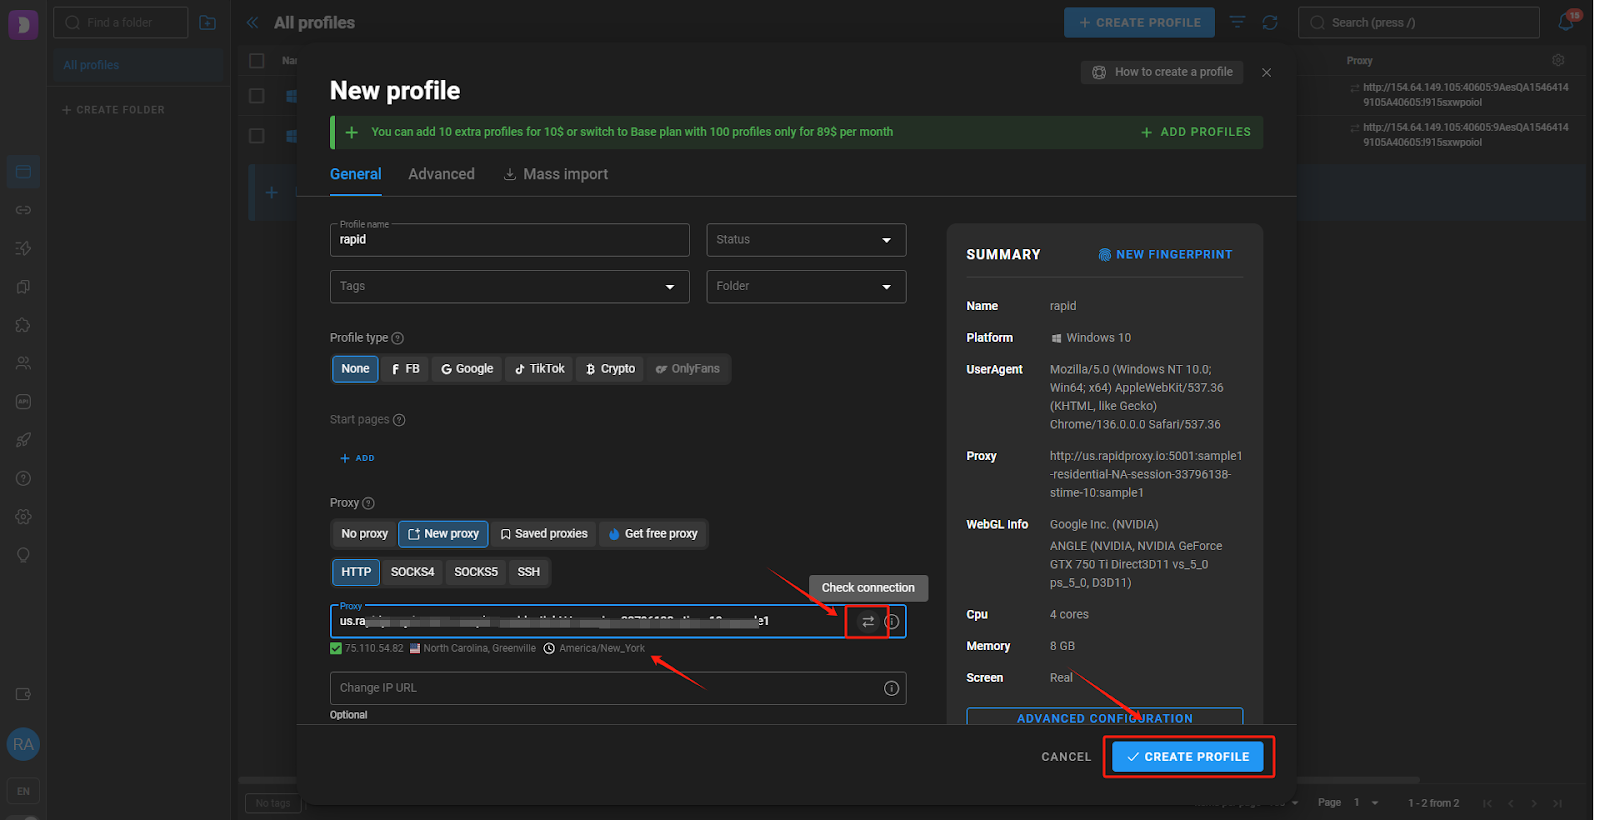
Task: Open the filter icon next to Create Profile
Action: point(1237,22)
